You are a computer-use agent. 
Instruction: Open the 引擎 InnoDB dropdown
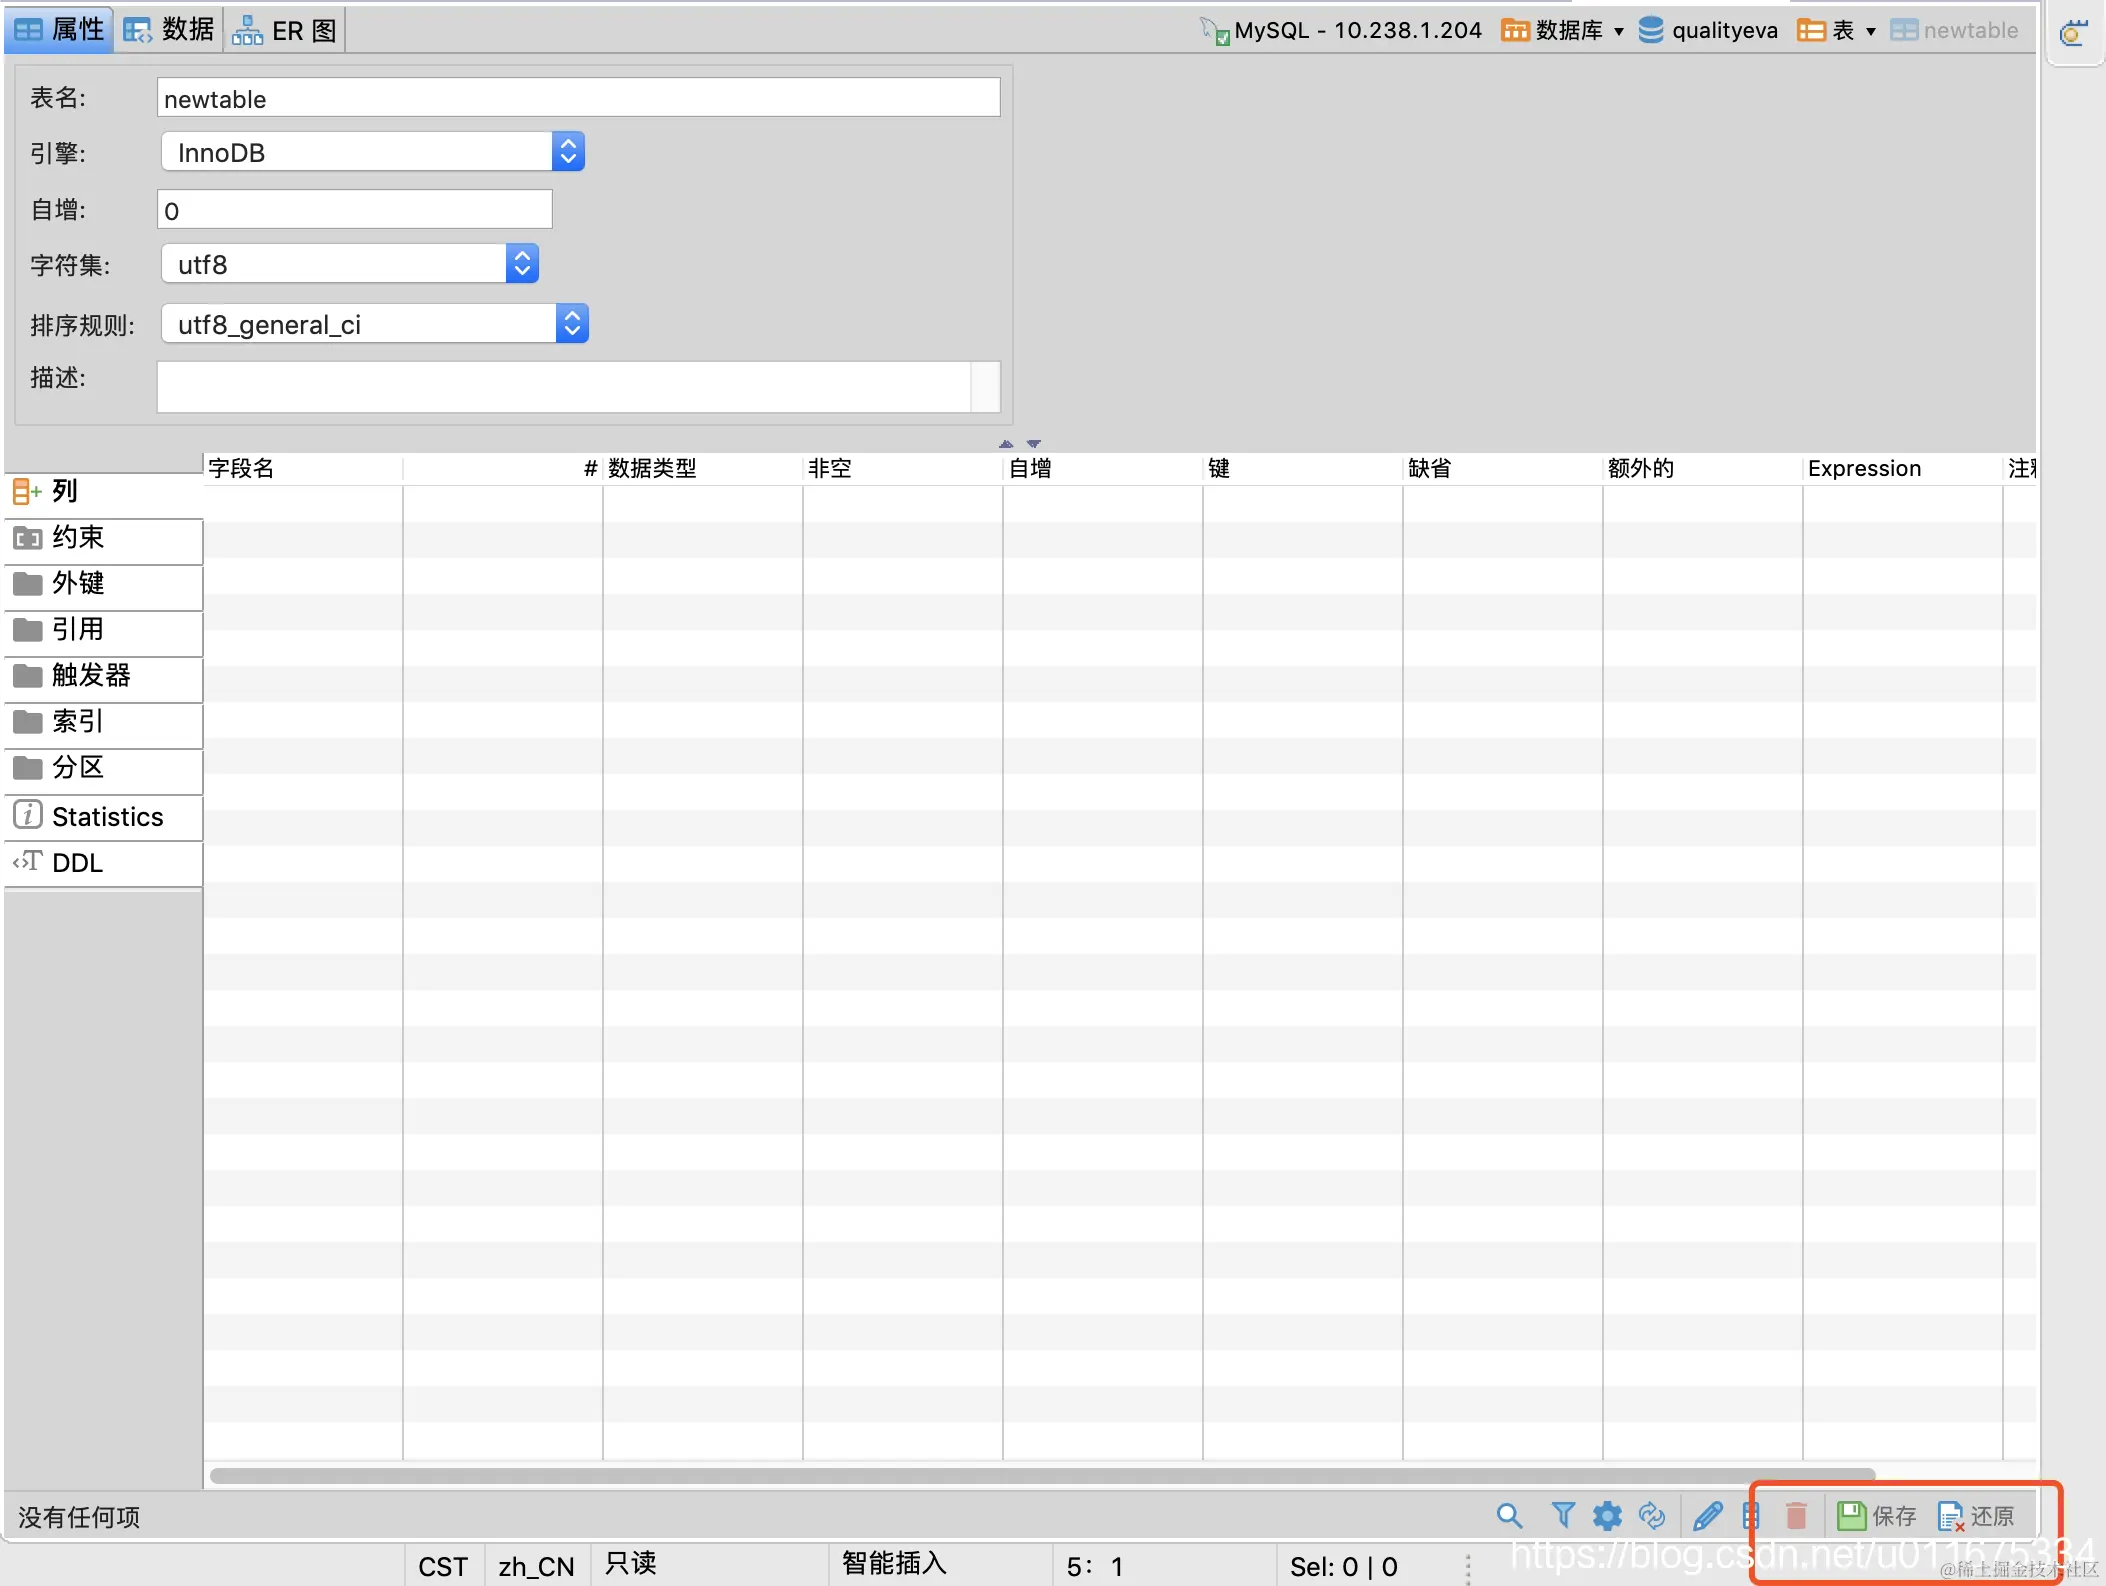(x=568, y=152)
